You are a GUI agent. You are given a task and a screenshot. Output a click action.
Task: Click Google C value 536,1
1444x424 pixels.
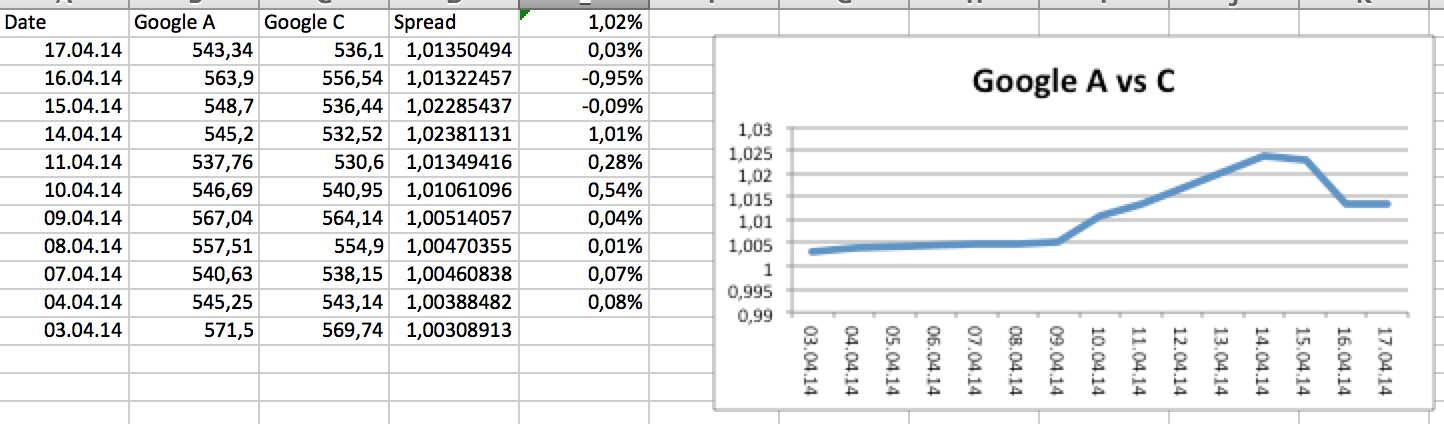(324, 50)
